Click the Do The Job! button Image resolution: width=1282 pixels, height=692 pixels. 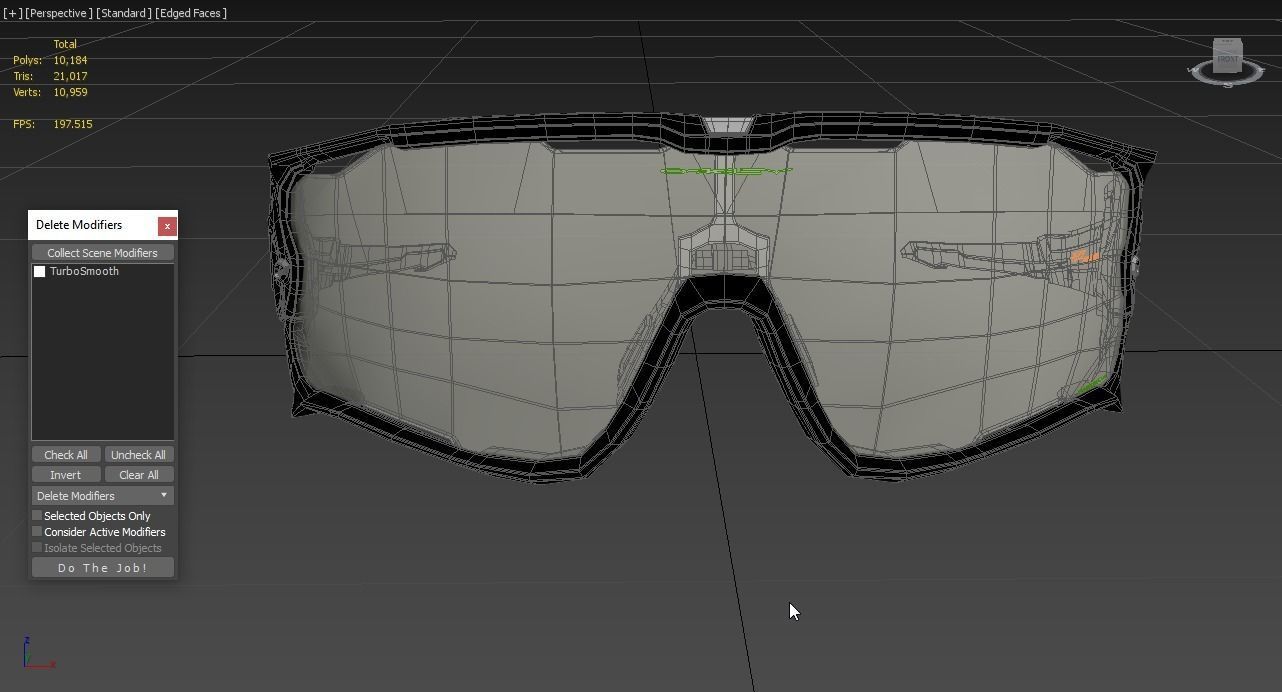coord(102,568)
